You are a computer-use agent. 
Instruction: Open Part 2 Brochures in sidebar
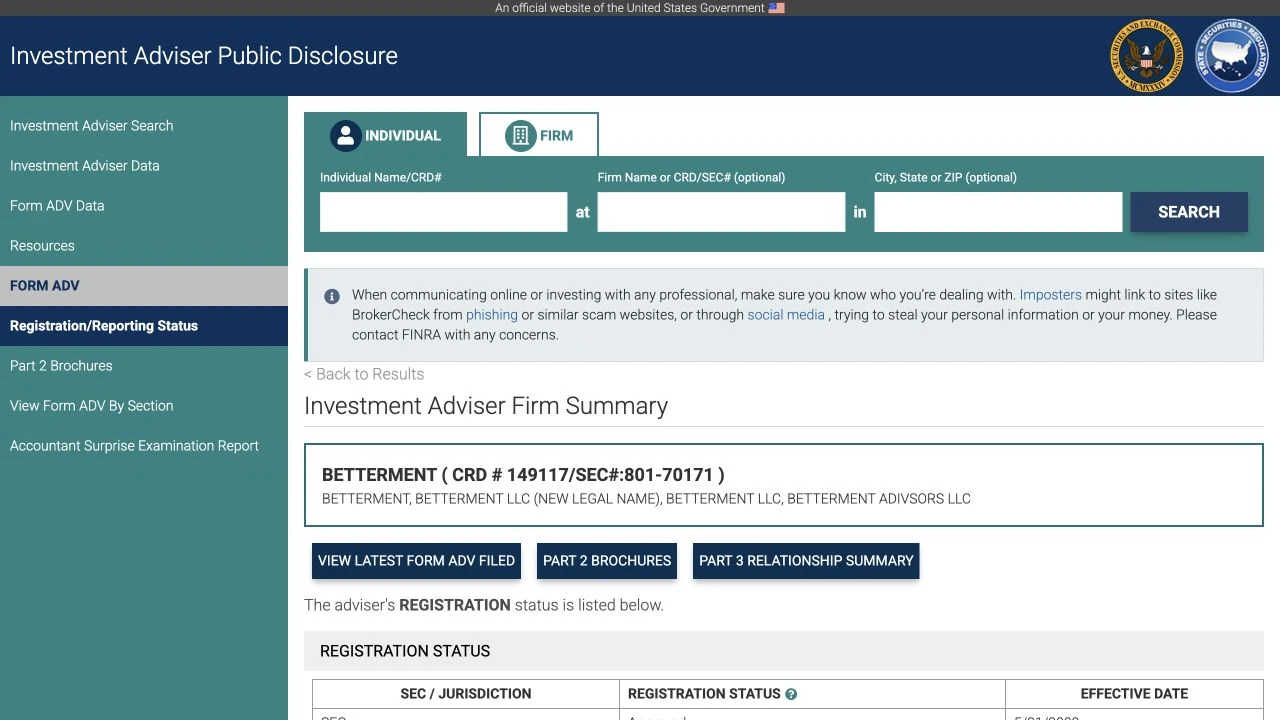(144, 366)
